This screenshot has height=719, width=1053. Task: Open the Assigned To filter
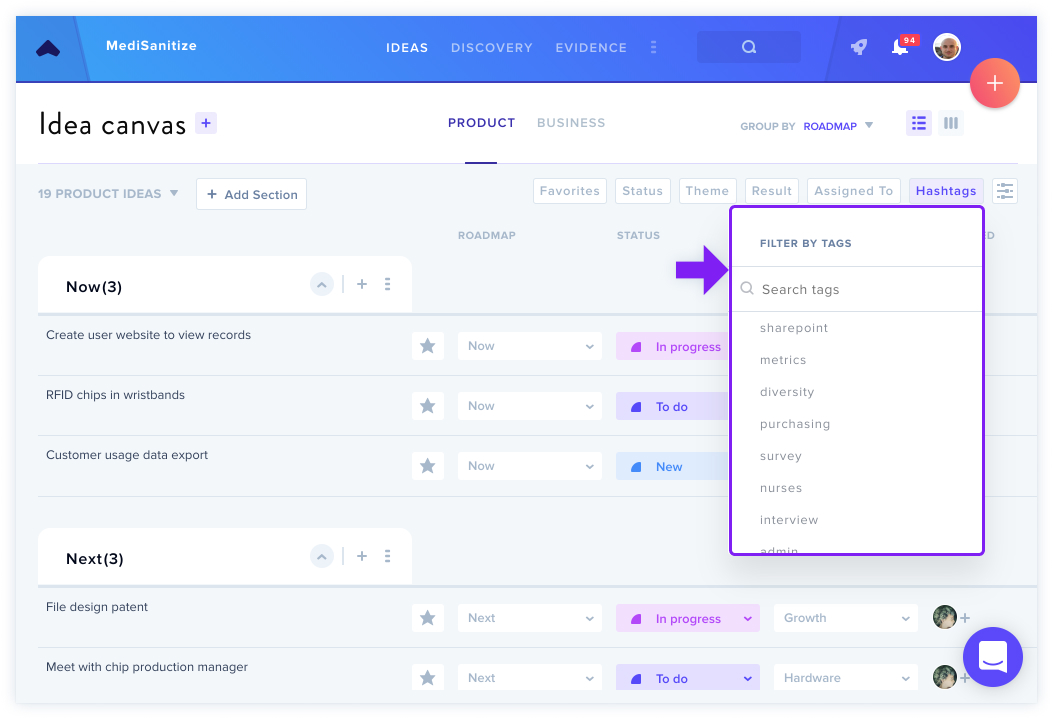tap(854, 191)
